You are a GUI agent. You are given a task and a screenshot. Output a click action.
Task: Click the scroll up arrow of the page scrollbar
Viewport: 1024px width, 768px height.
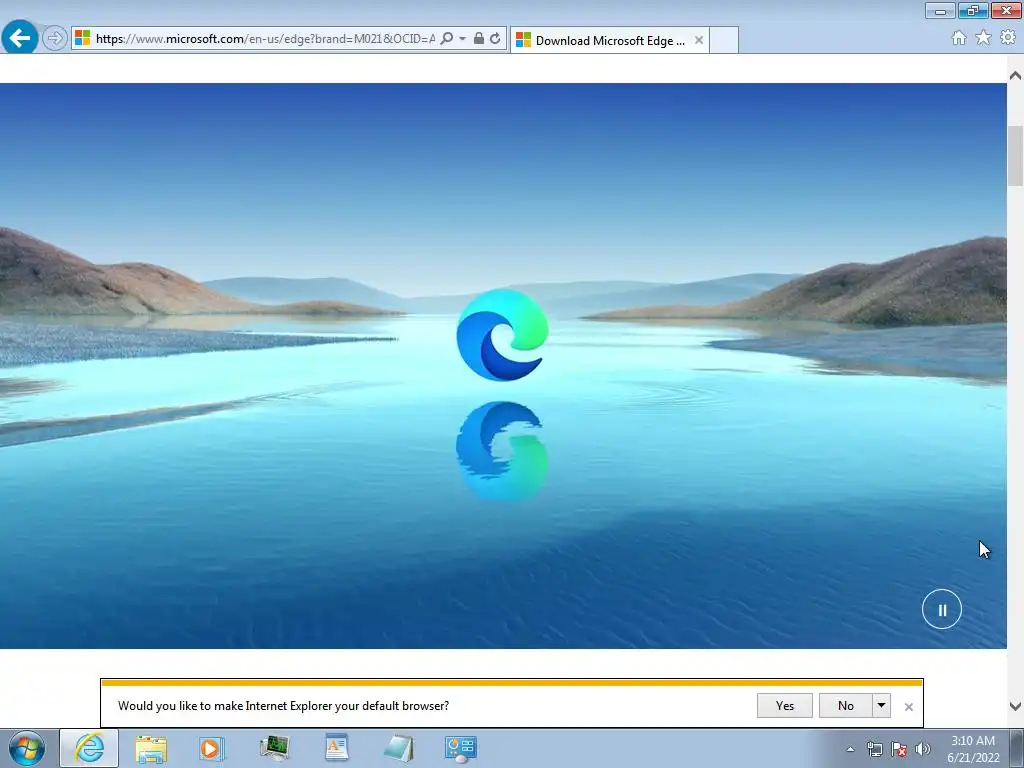[x=1015, y=76]
